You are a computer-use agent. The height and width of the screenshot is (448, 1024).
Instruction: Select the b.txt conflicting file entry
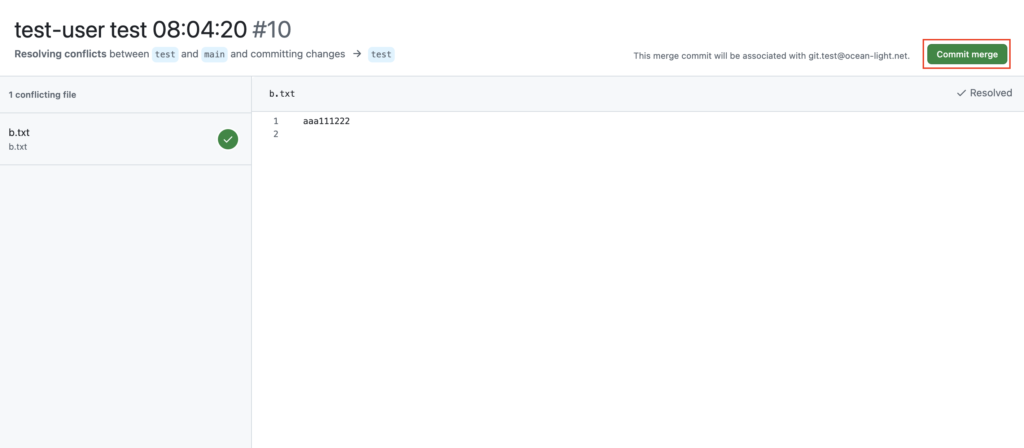click(125, 139)
